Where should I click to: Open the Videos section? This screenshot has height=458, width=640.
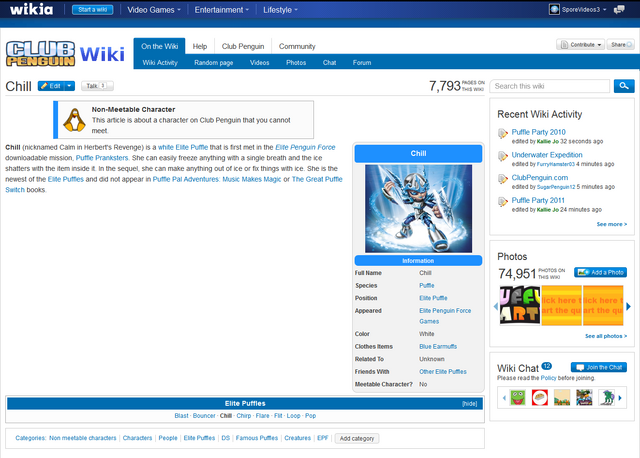tap(259, 62)
